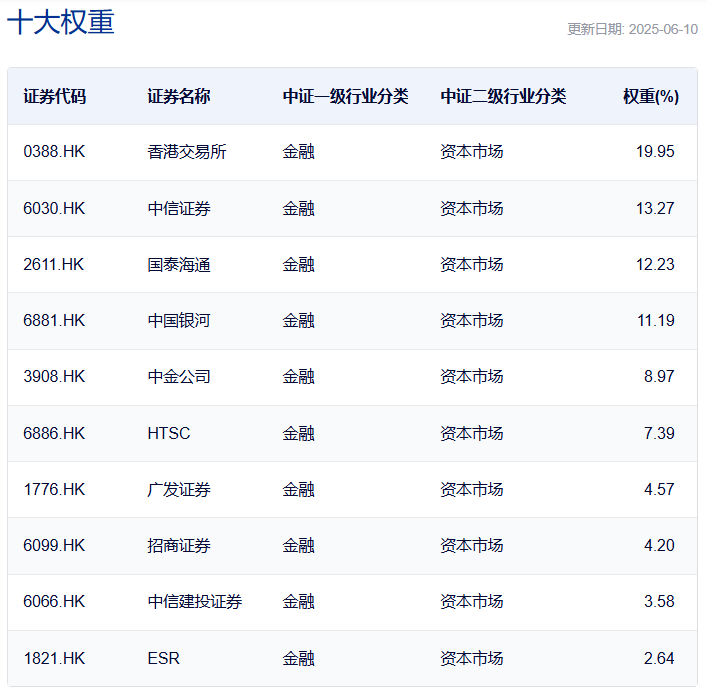The height and width of the screenshot is (695, 707).
Task: Open the 中金公司 row name
Action: 179,377
